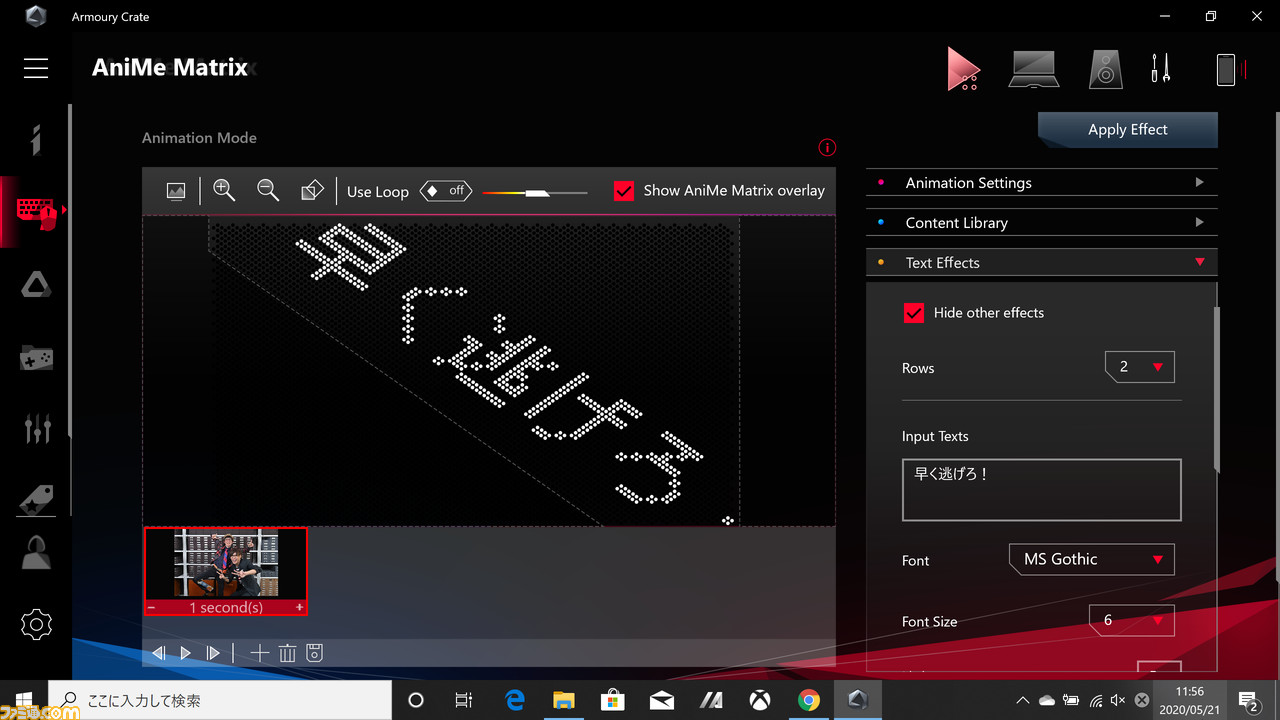Viewport: 1280px width, 720px height.
Task: Toggle the Use Loop off switch
Action: (446, 190)
